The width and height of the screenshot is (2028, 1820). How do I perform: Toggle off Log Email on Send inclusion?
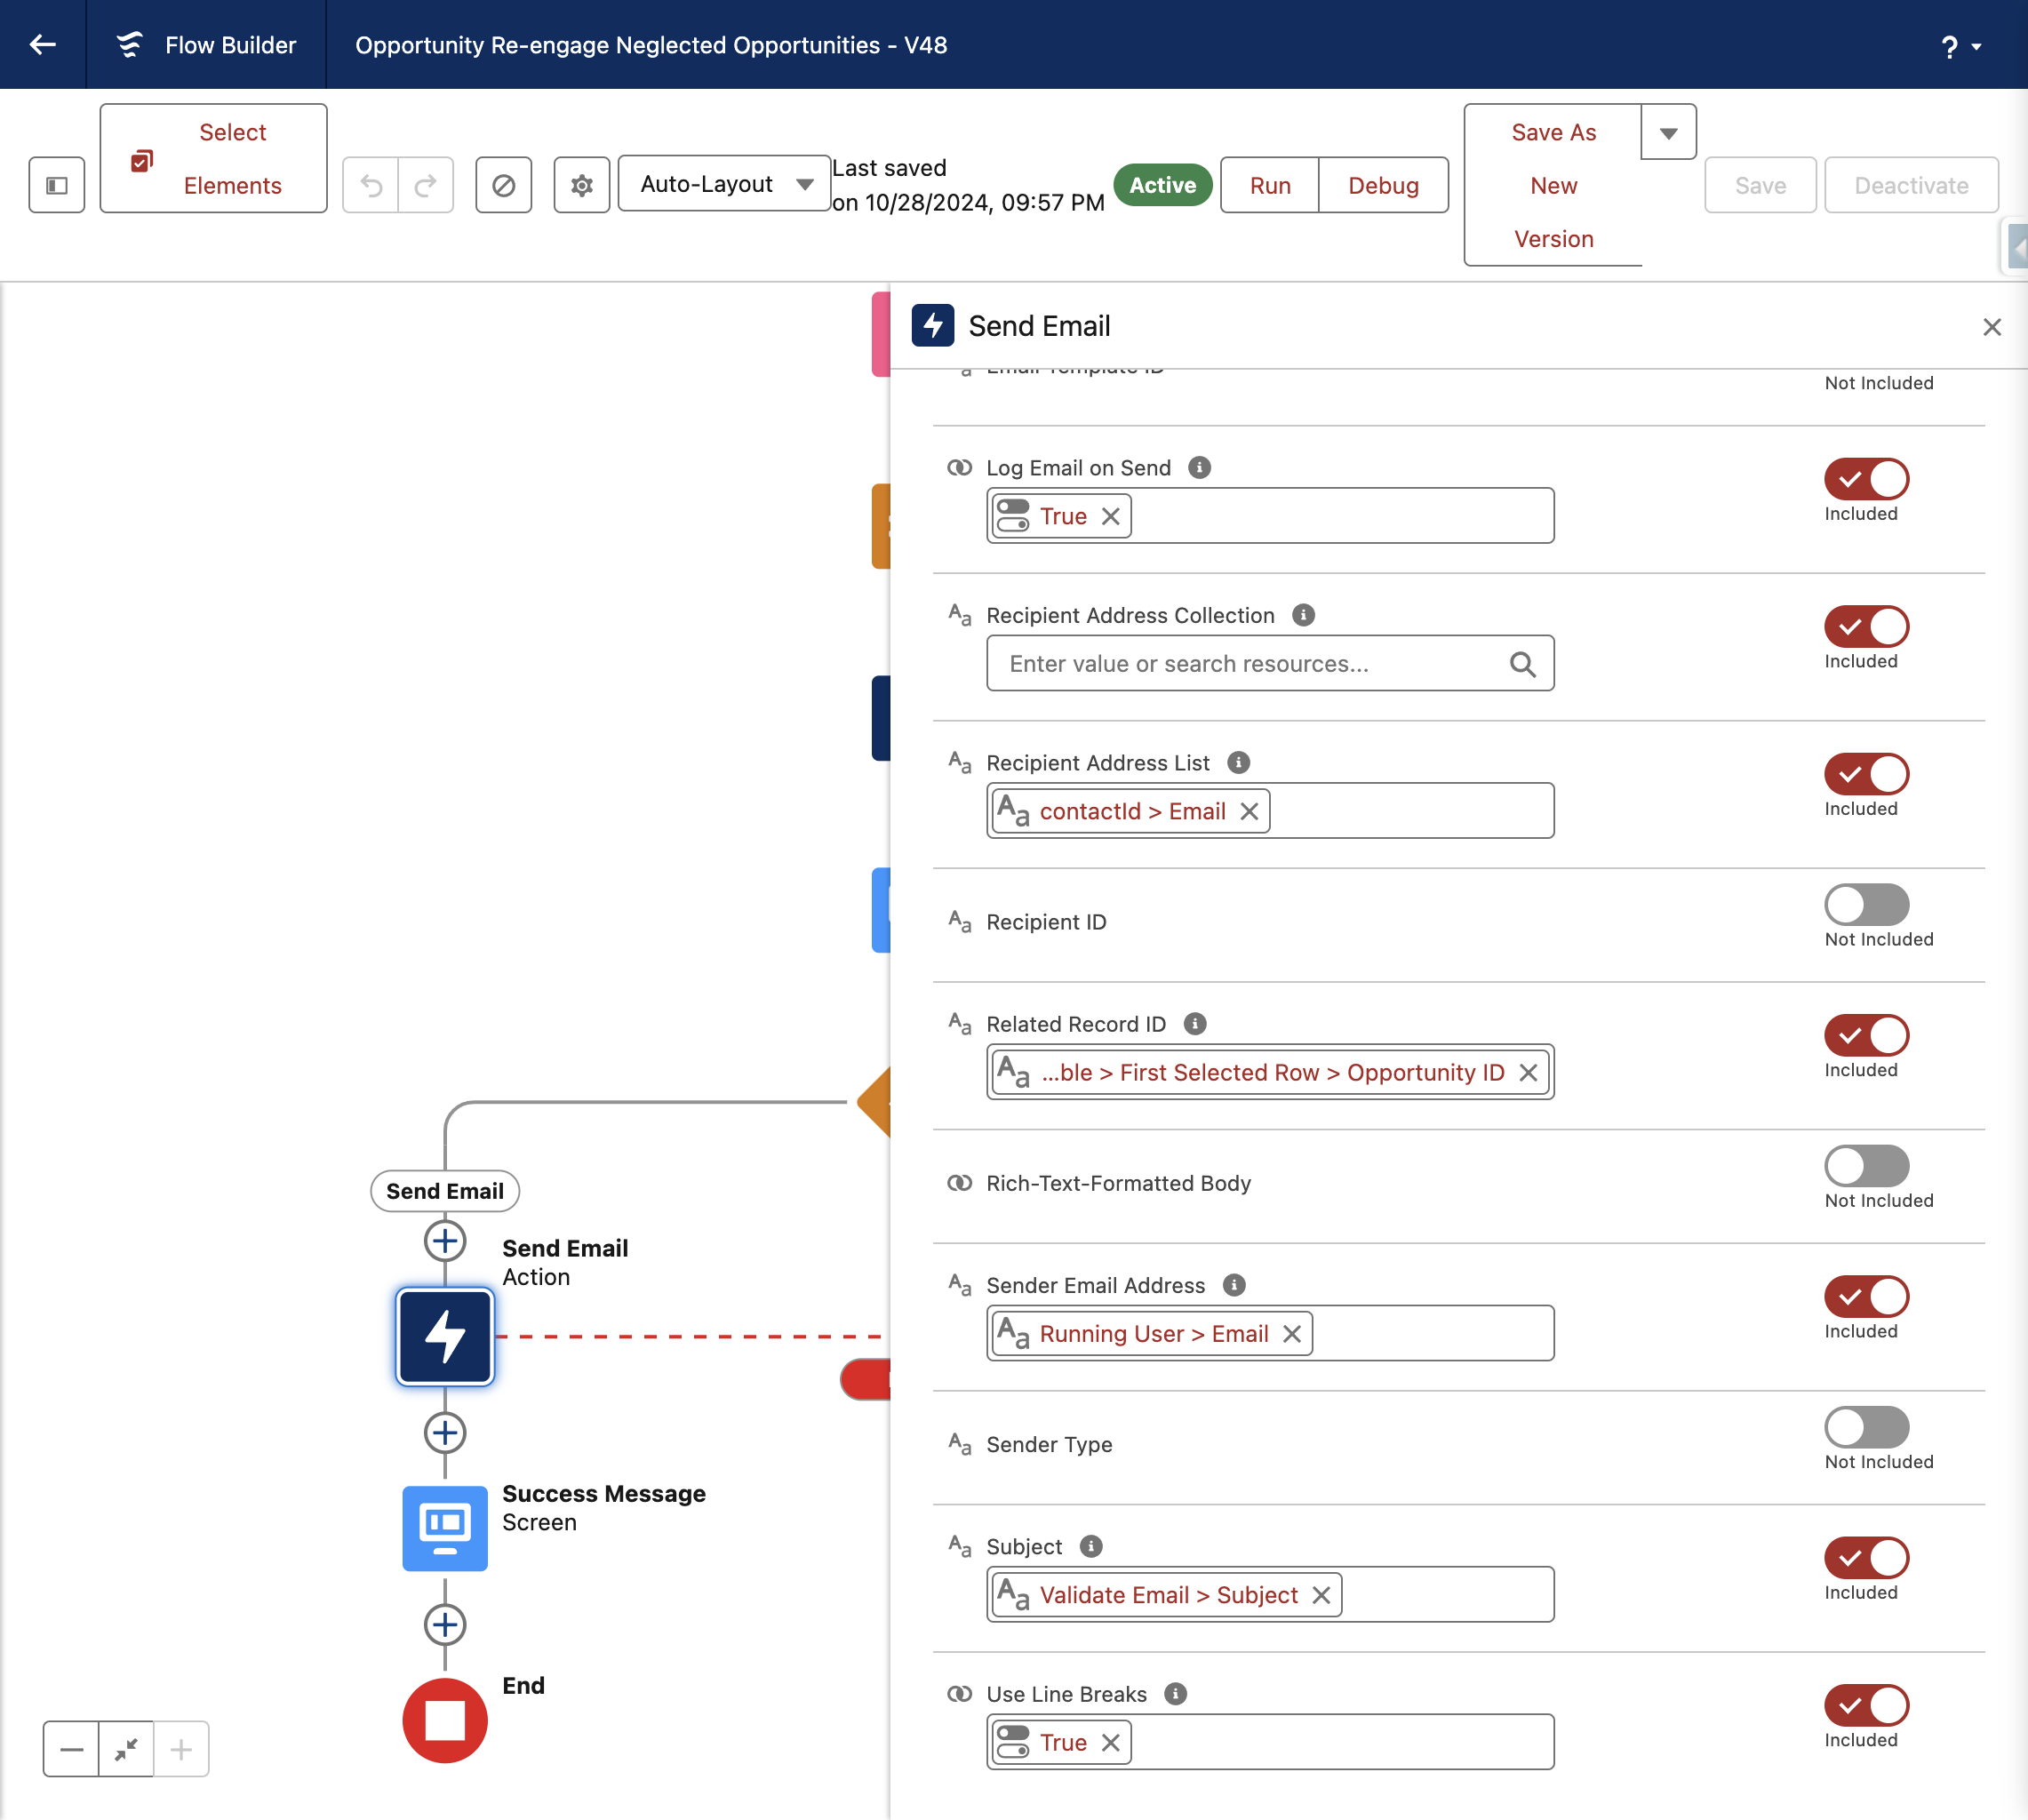1866,479
